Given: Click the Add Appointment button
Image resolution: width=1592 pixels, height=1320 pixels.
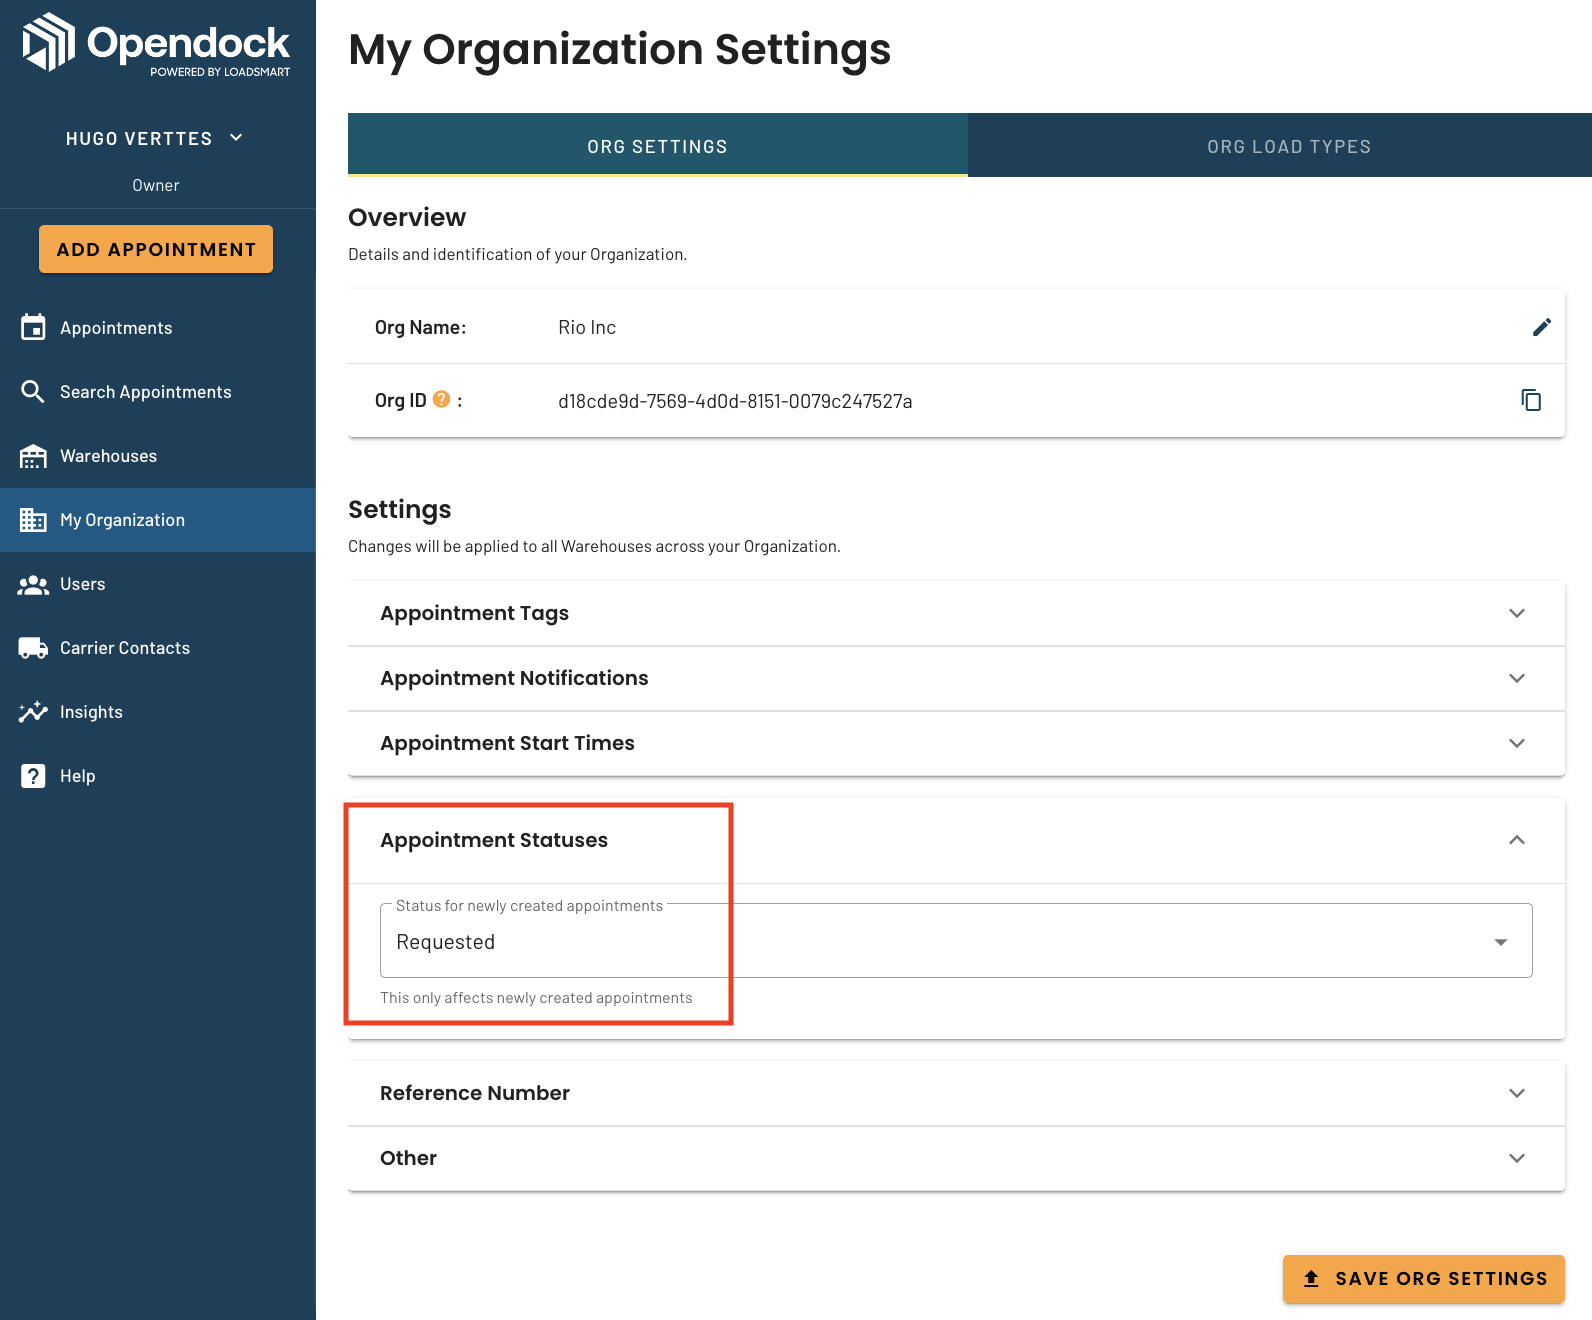Looking at the screenshot, I should [x=156, y=249].
